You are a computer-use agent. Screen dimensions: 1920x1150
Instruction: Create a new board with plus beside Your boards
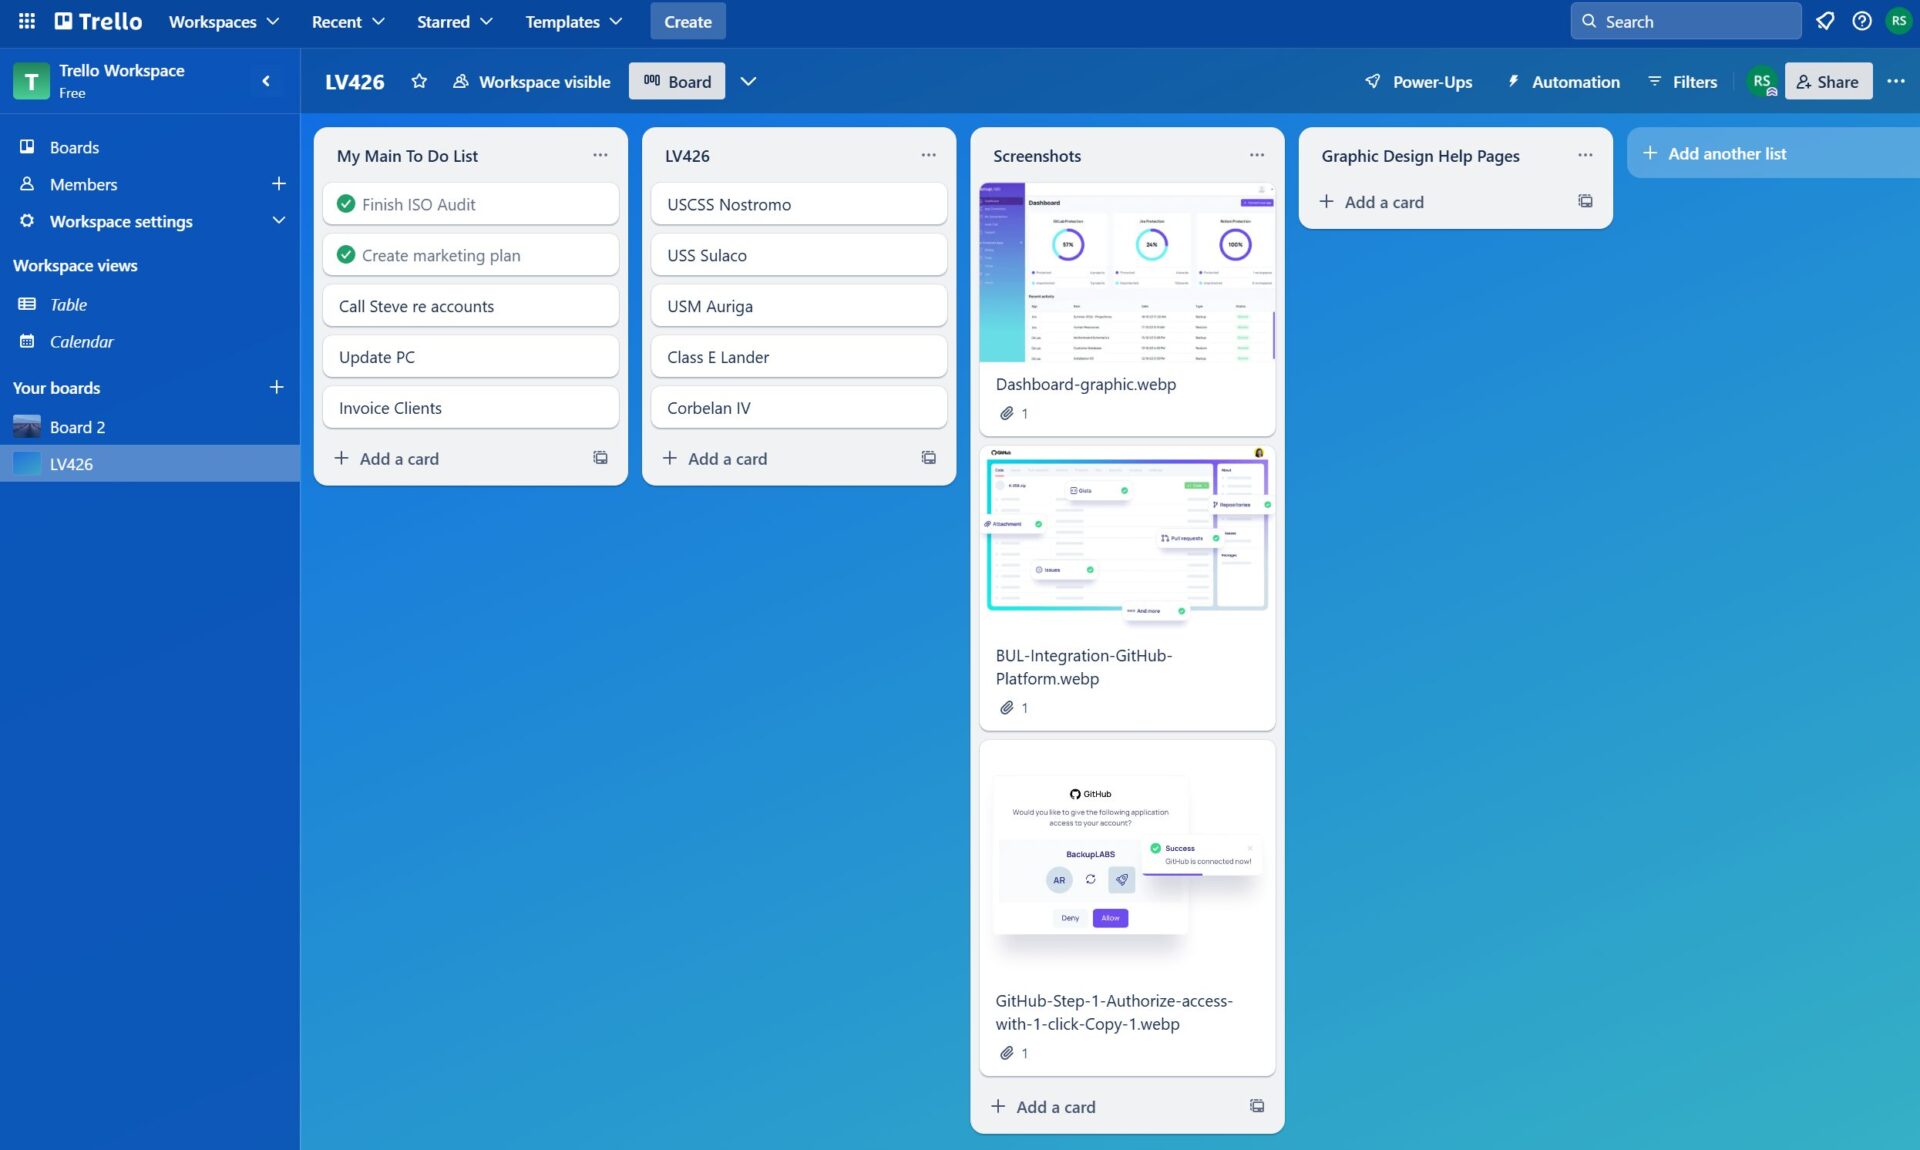click(x=277, y=387)
